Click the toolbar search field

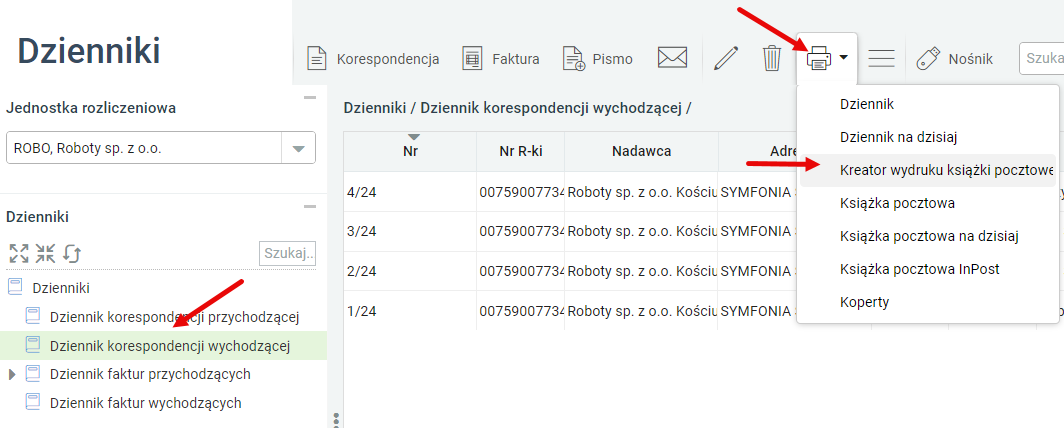click(1042, 58)
